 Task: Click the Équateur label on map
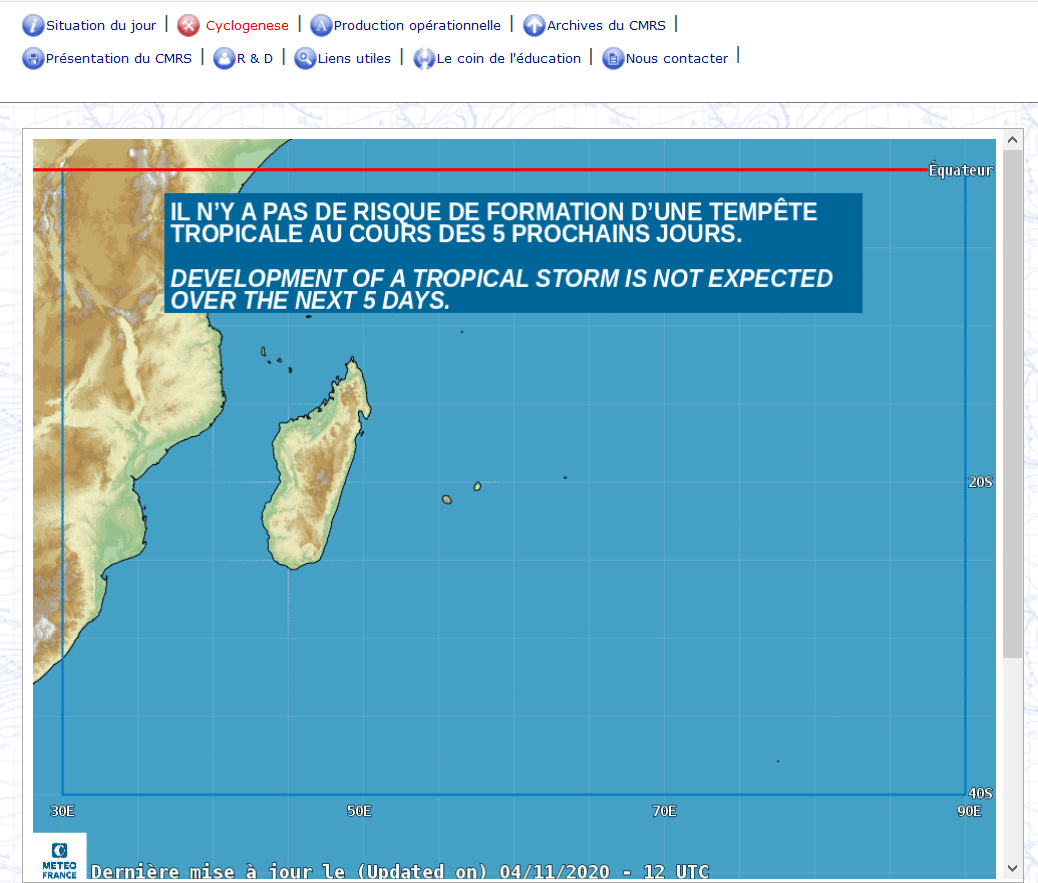961,170
